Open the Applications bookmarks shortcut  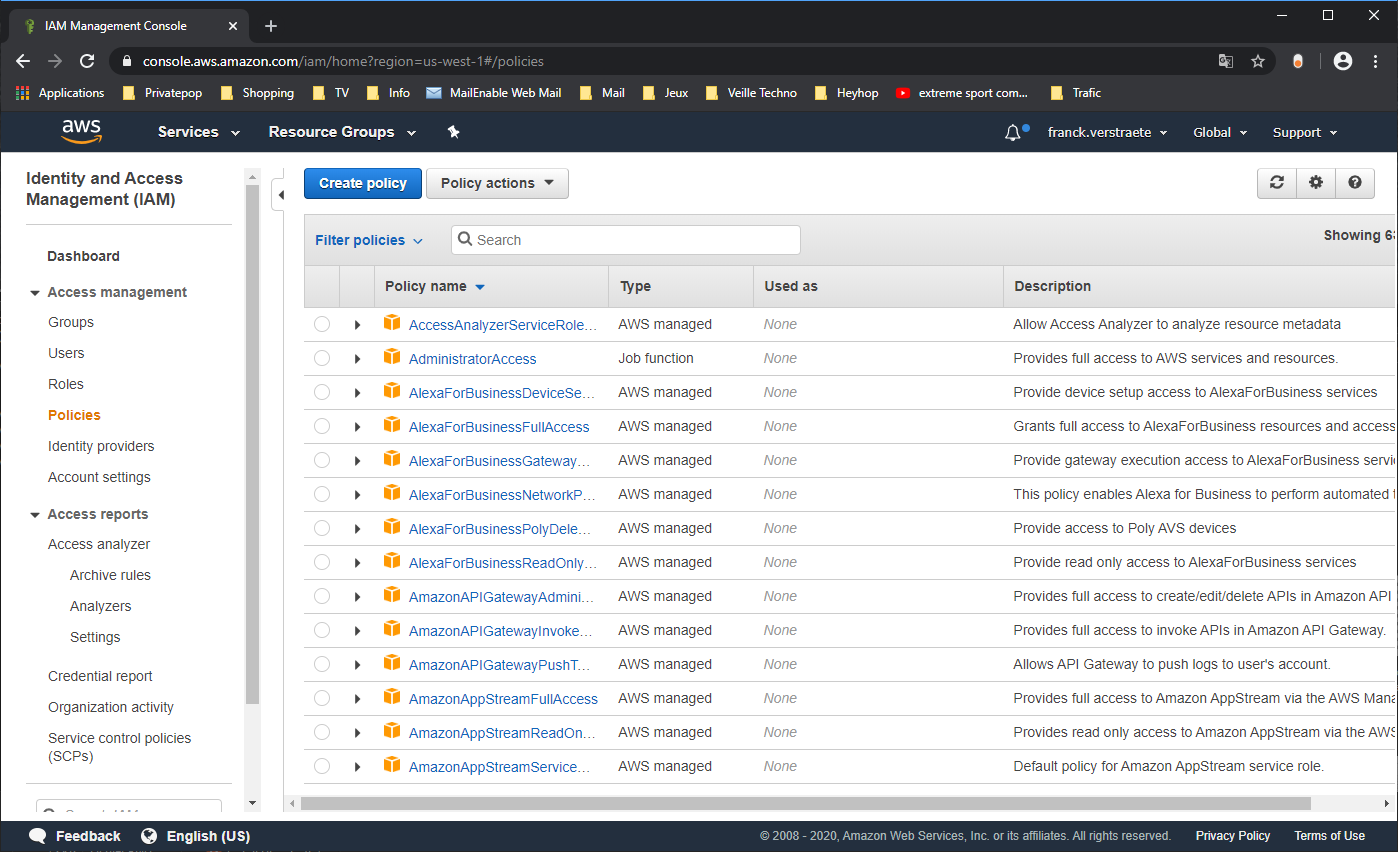(x=61, y=93)
